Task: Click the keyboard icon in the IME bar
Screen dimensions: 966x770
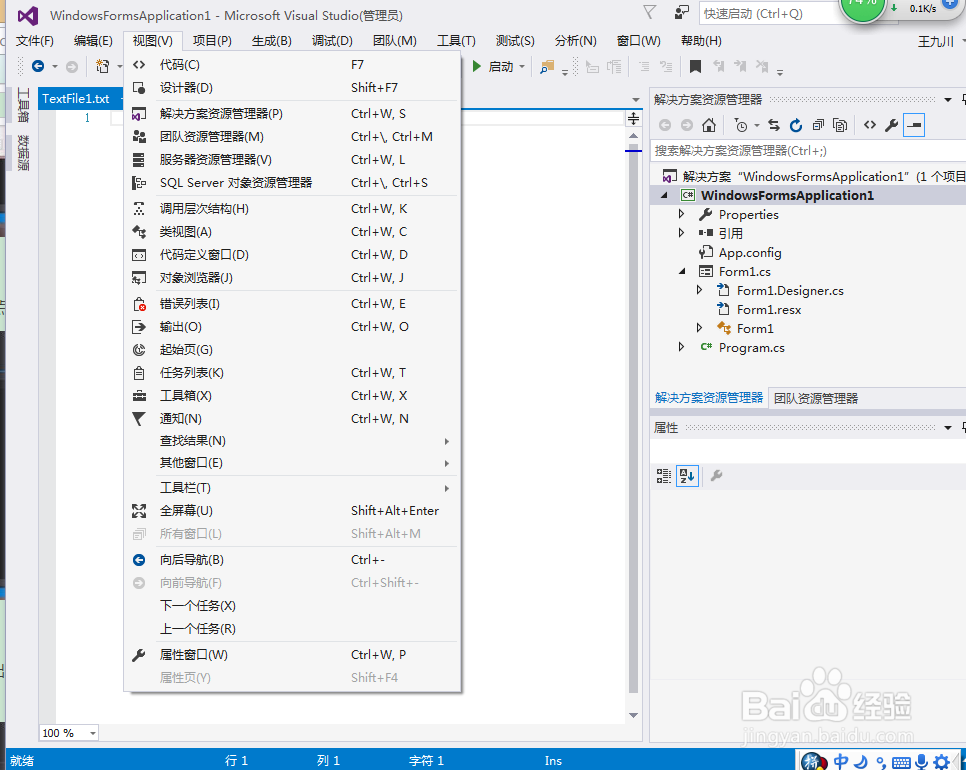Action: (x=901, y=763)
